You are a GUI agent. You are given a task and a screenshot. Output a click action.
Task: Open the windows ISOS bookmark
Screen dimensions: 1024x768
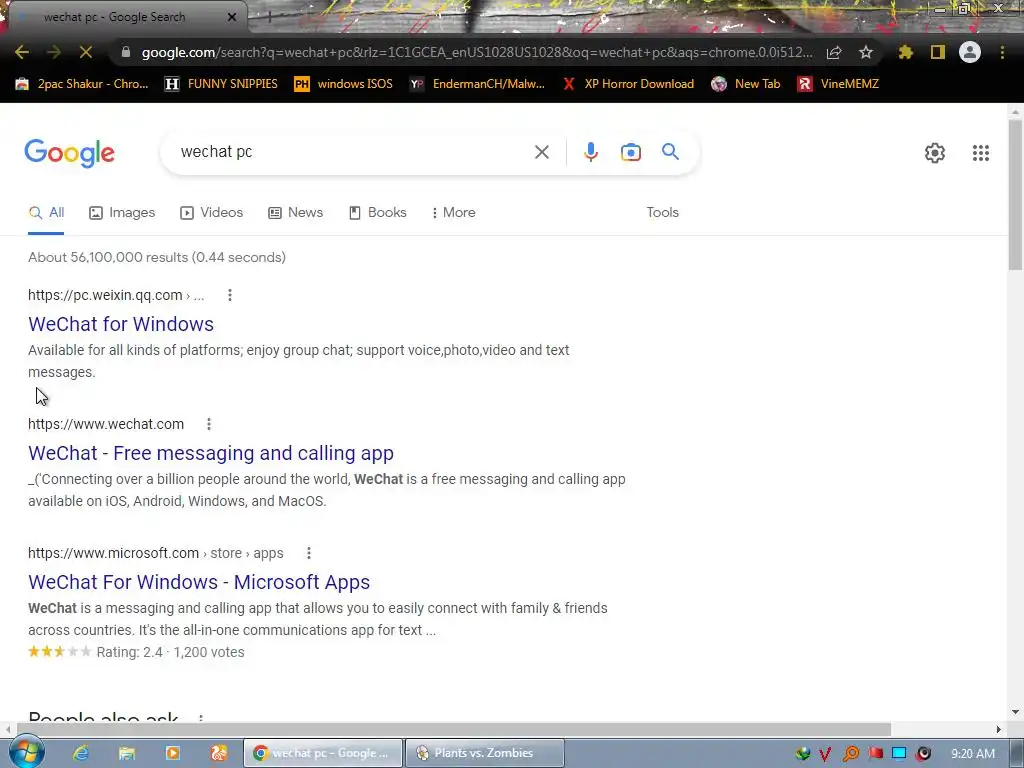344,84
